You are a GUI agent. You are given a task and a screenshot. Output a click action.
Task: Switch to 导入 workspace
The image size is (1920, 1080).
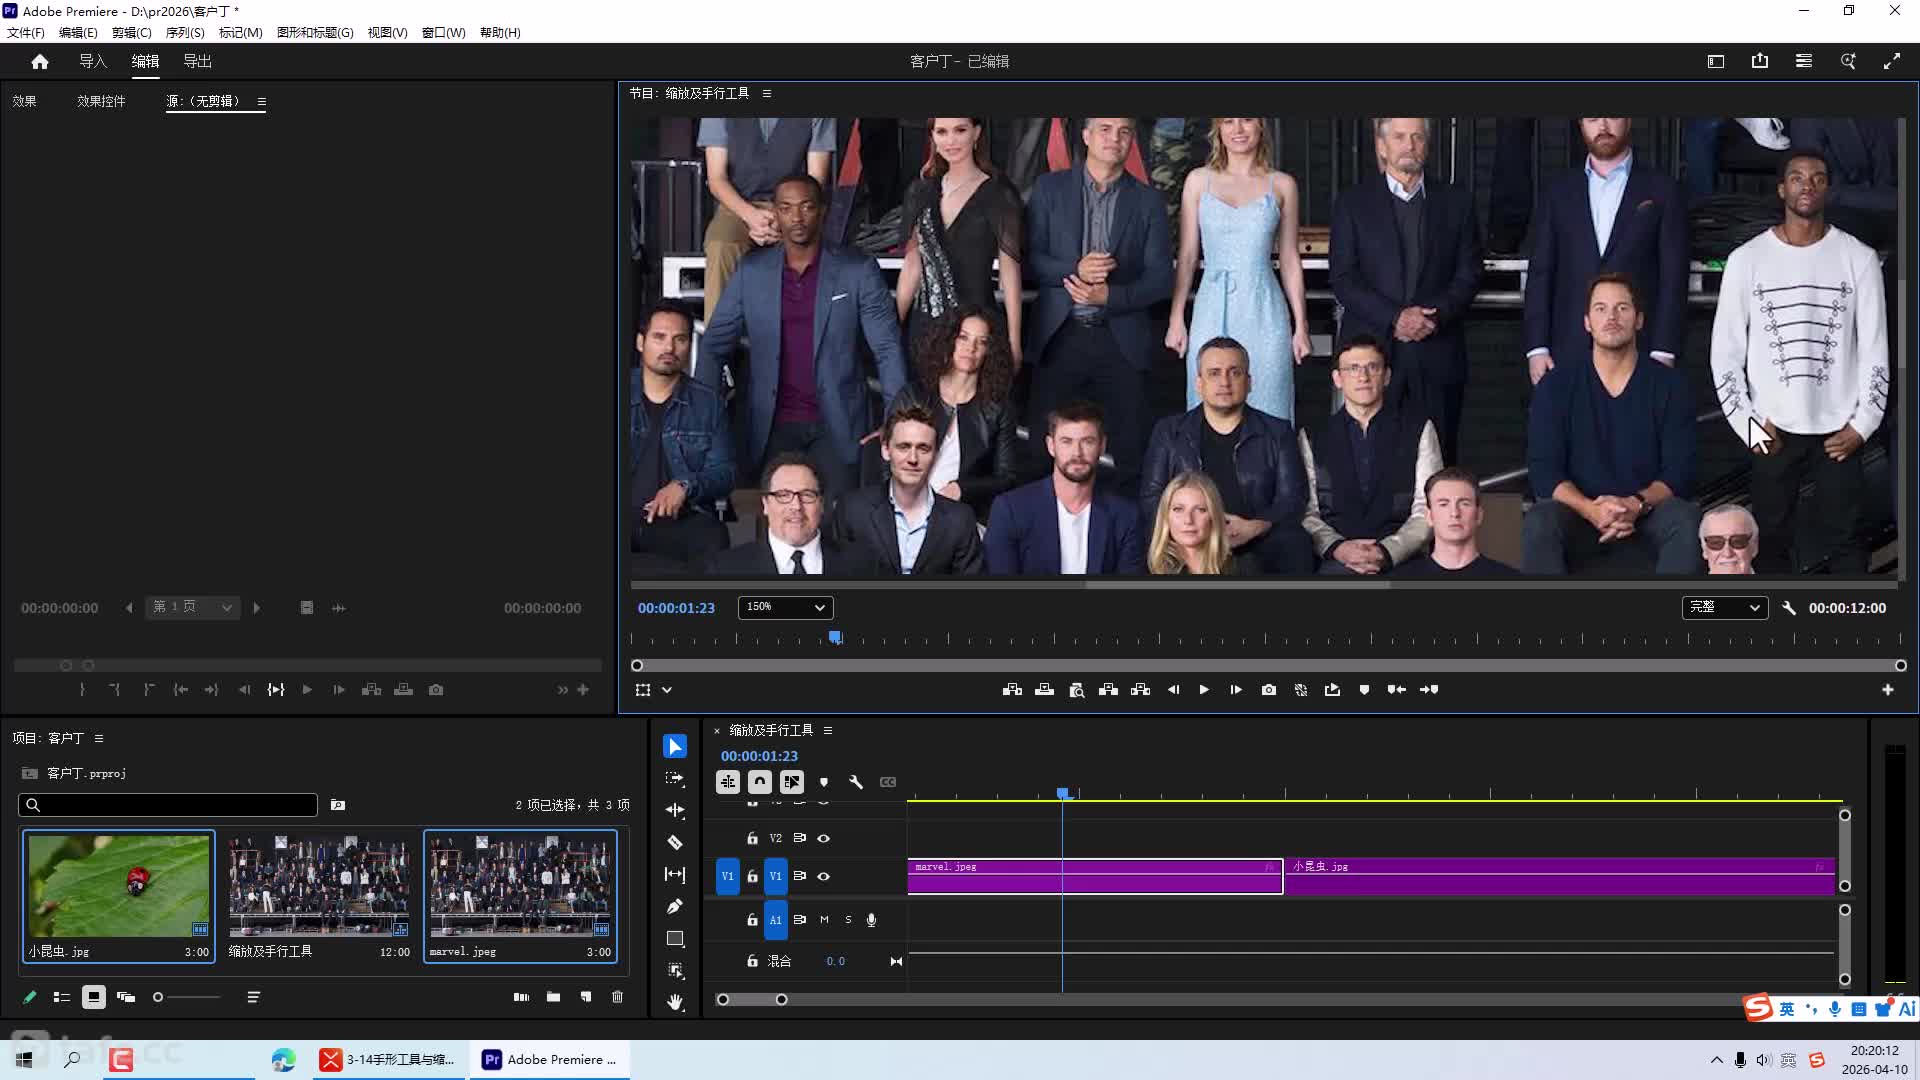click(x=93, y=61)
